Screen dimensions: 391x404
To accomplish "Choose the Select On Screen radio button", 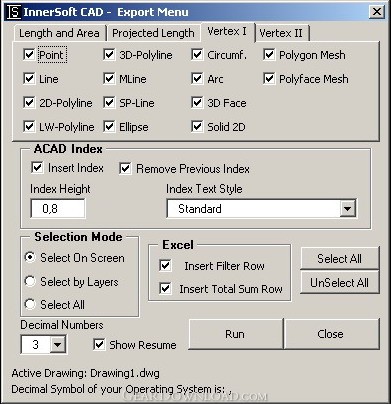I will click(30, 257).
